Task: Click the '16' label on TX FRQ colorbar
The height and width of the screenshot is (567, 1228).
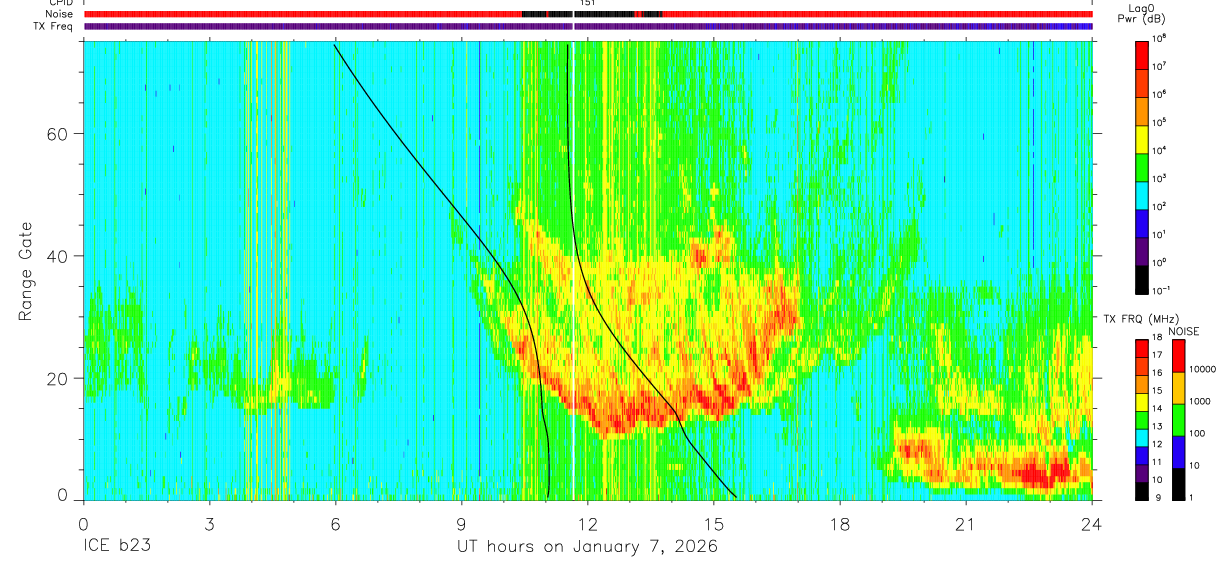Action: [1157, 374]
